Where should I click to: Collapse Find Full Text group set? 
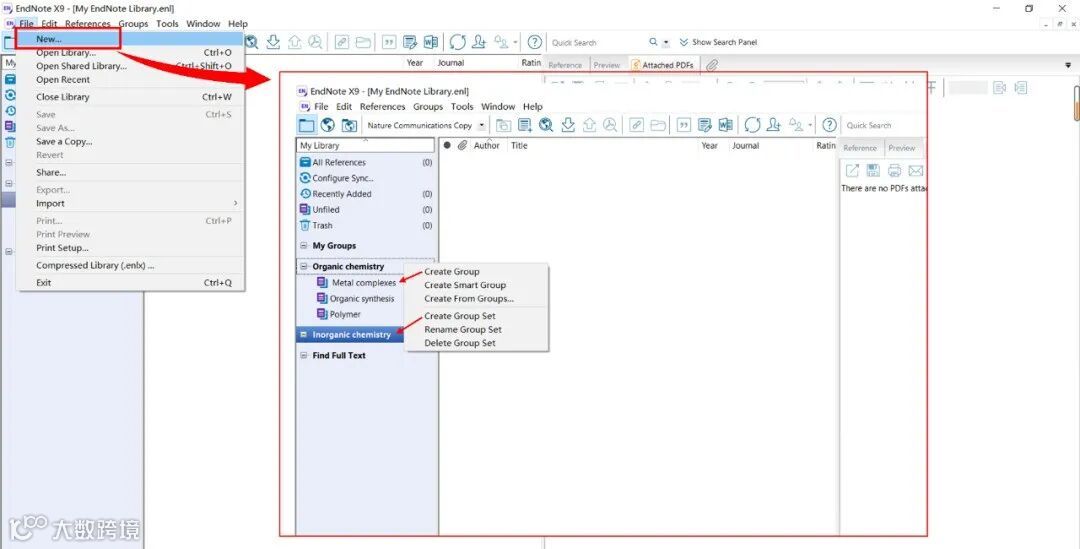(x=304, y=355)
